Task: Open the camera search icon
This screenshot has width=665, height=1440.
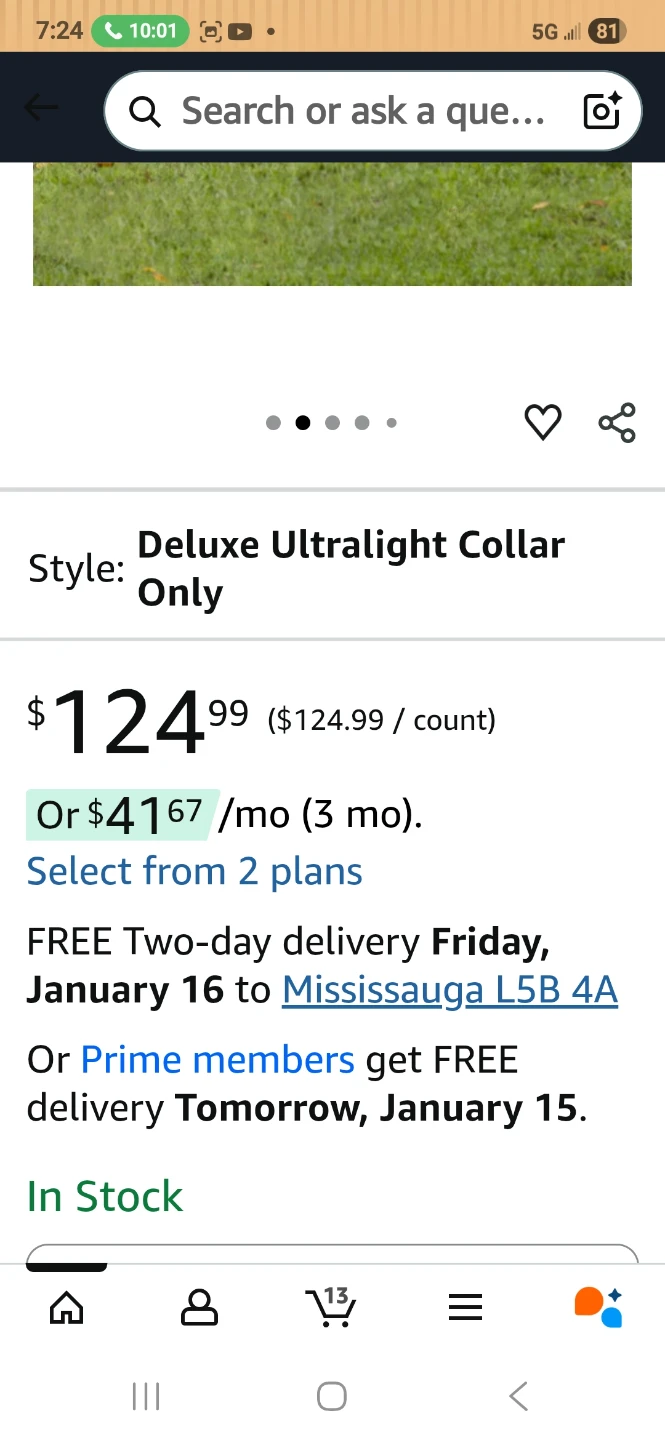Action: point(600,111)
